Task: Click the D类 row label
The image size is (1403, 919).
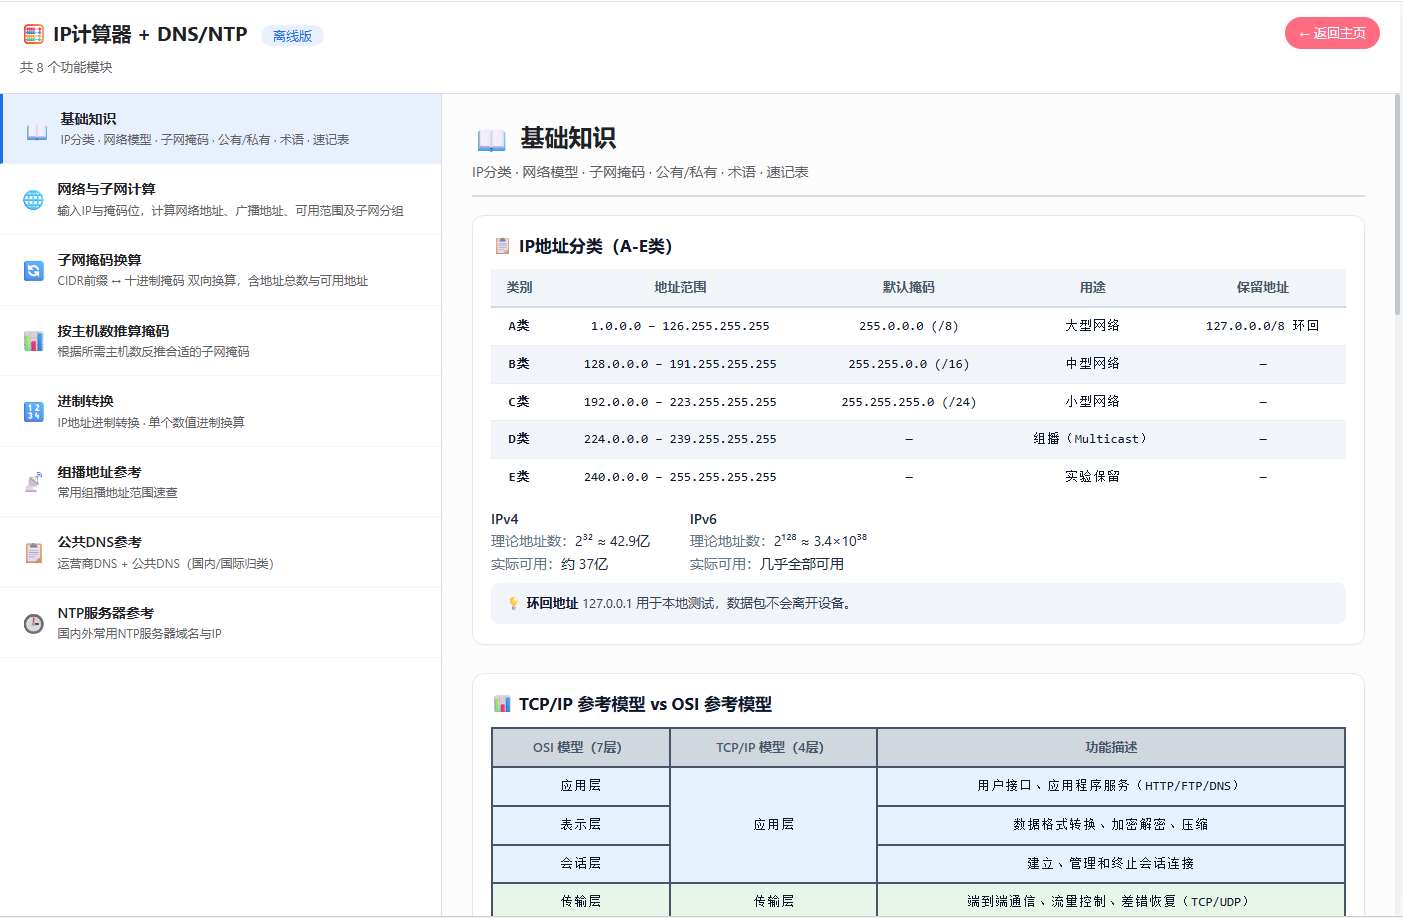Action: coord(519,439)
